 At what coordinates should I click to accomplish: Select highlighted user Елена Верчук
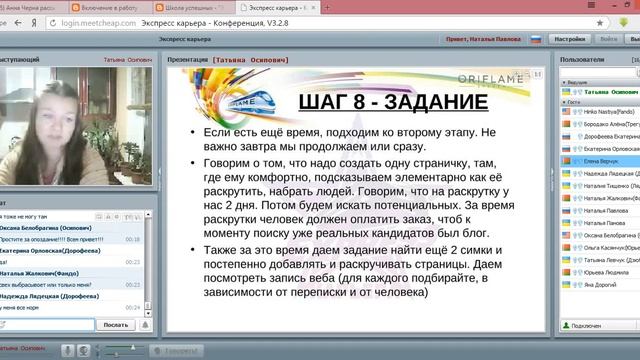pos(600,161)
